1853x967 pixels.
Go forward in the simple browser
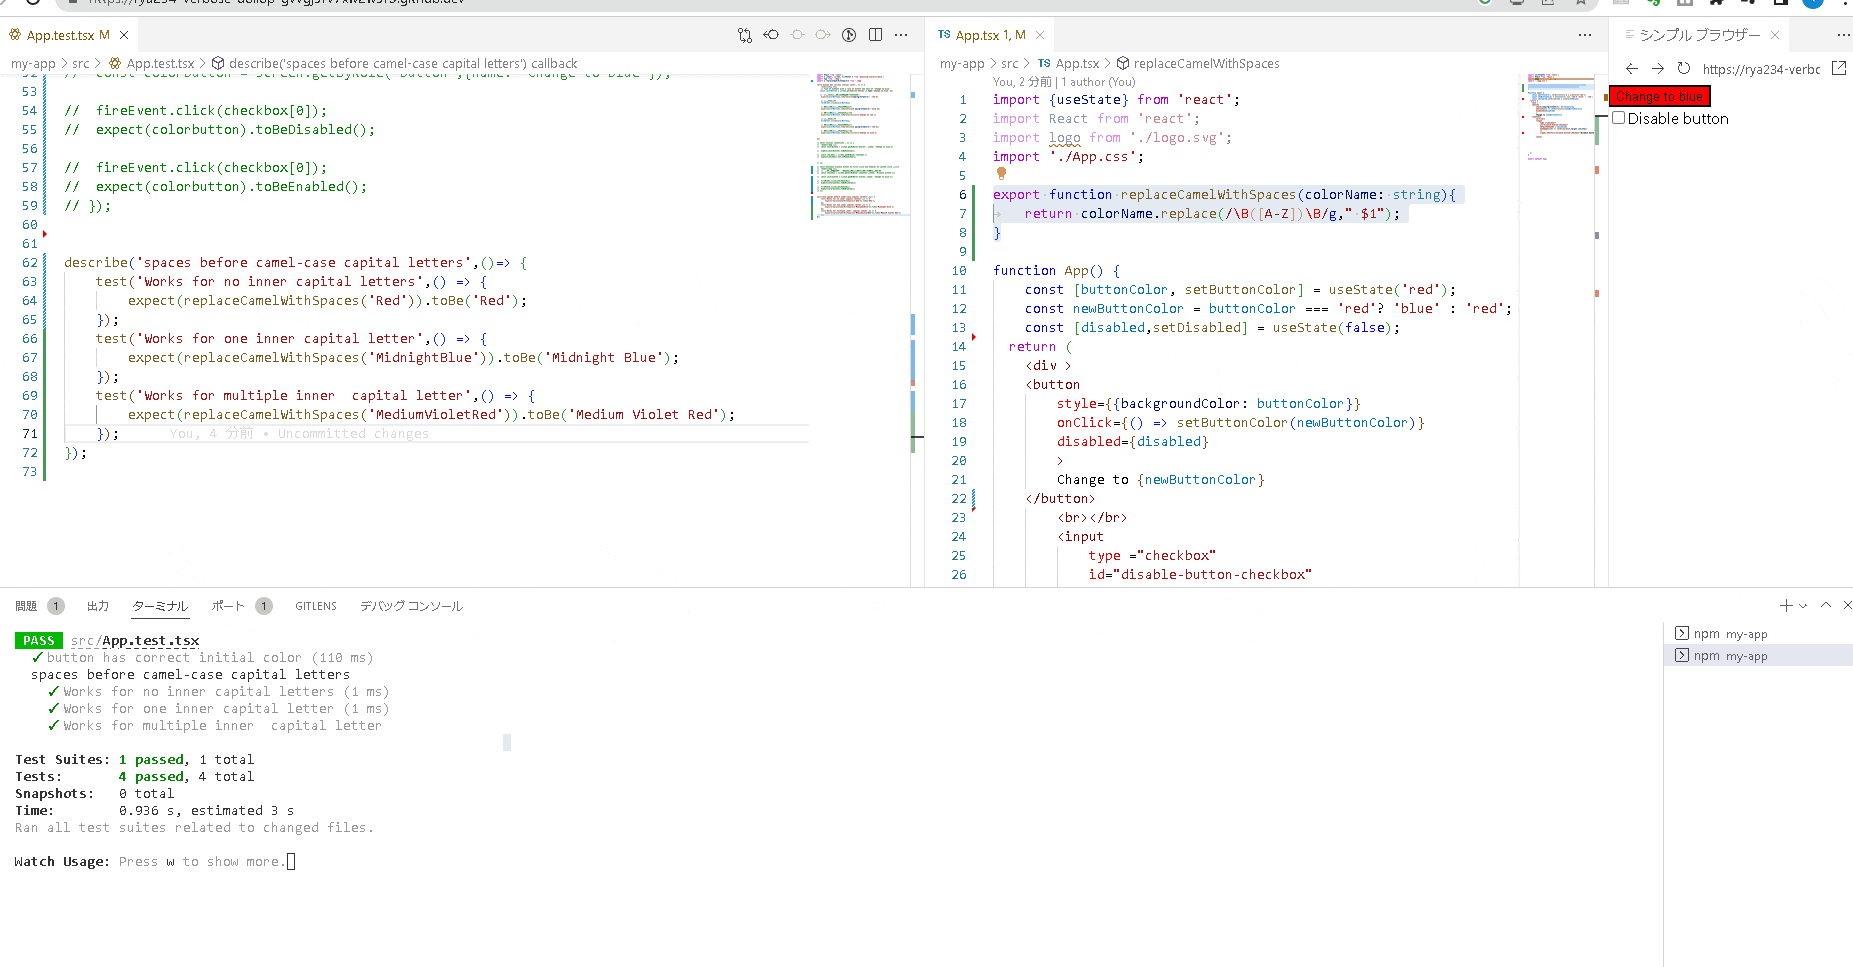click(1658, 69)
